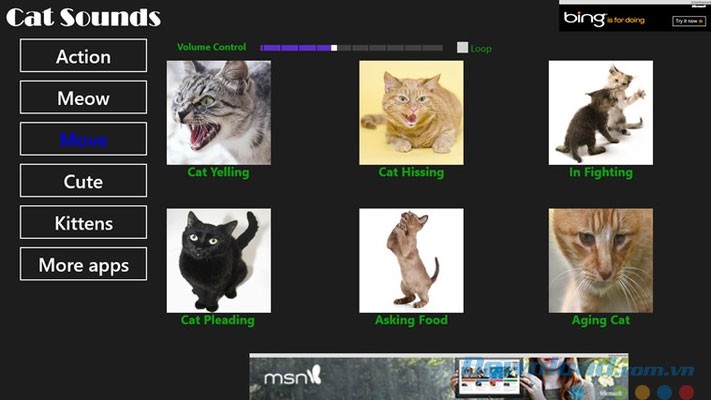The height and width of the screenshot is (400, 711).
Task: Open the Action category
Action: point(83,56)
